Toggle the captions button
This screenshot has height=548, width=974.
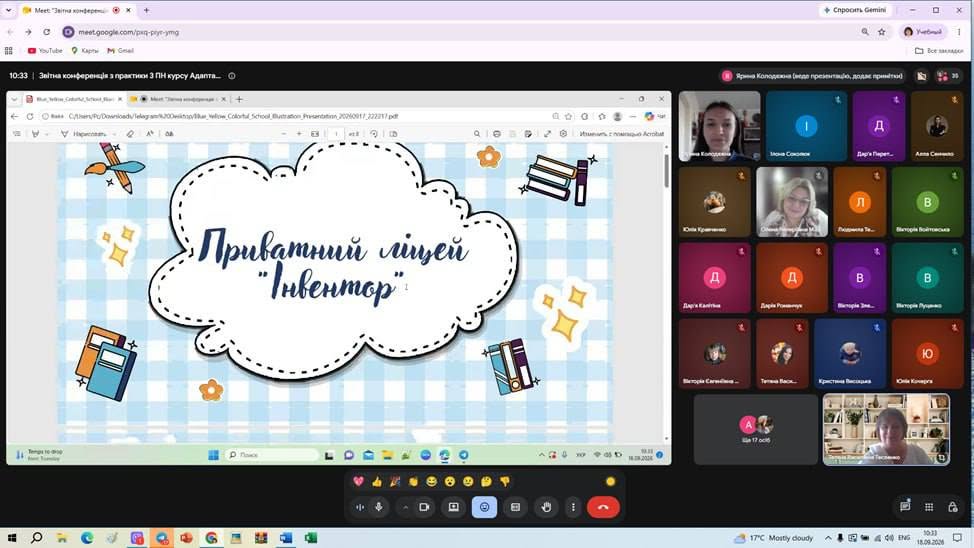[x=515, y=507]
